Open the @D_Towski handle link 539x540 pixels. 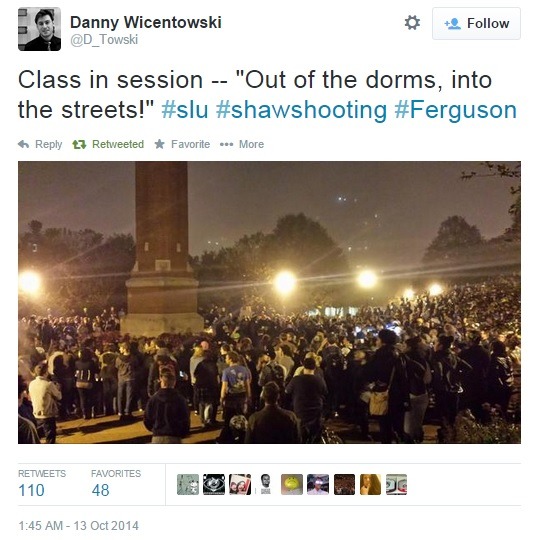click(x=104, y=40)
